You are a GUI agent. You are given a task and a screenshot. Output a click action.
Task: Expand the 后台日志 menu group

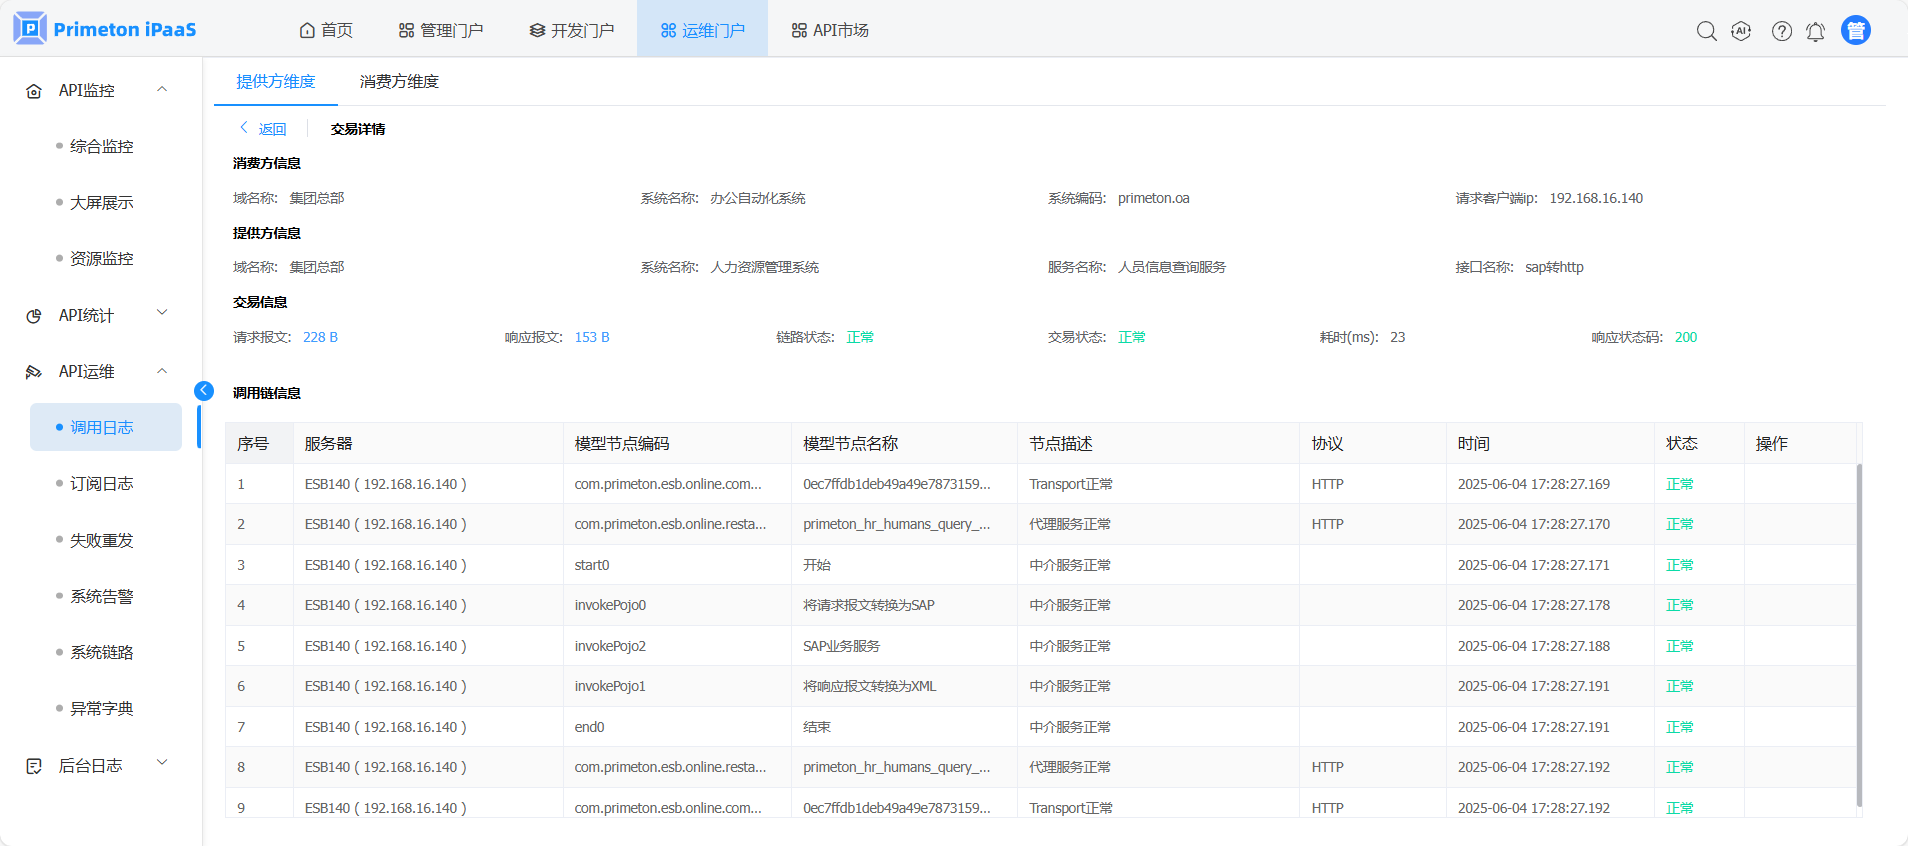click(162, 764)
